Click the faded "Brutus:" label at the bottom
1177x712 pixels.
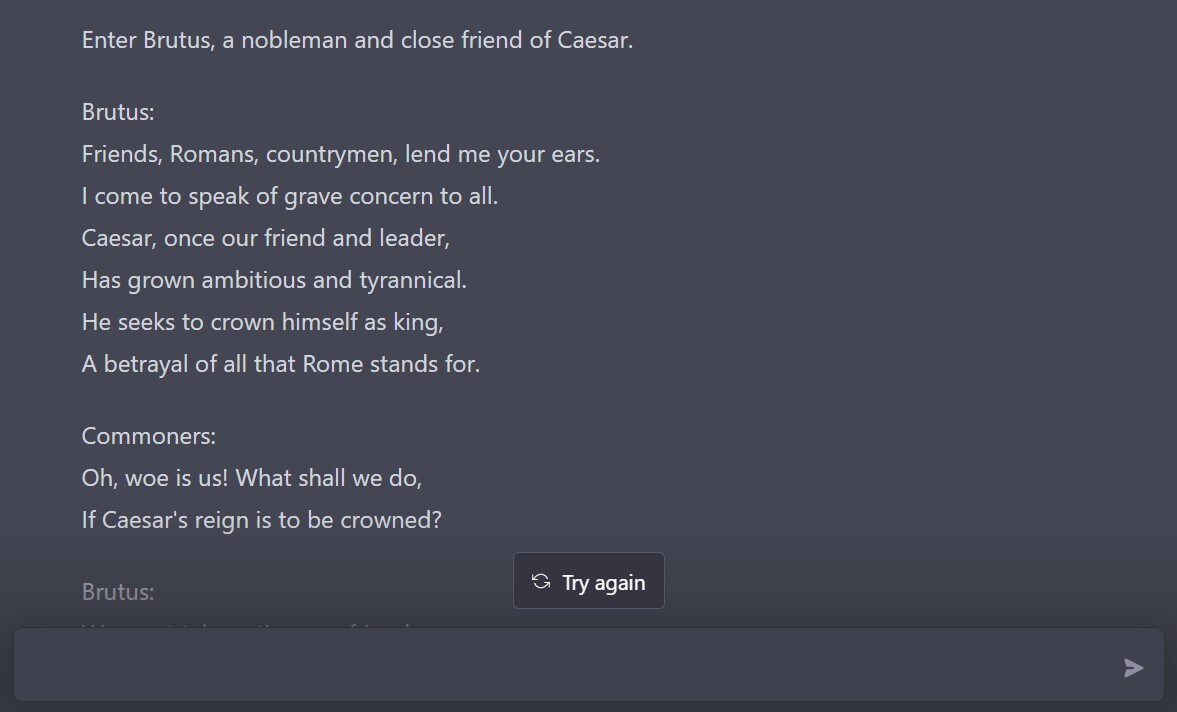118,592
